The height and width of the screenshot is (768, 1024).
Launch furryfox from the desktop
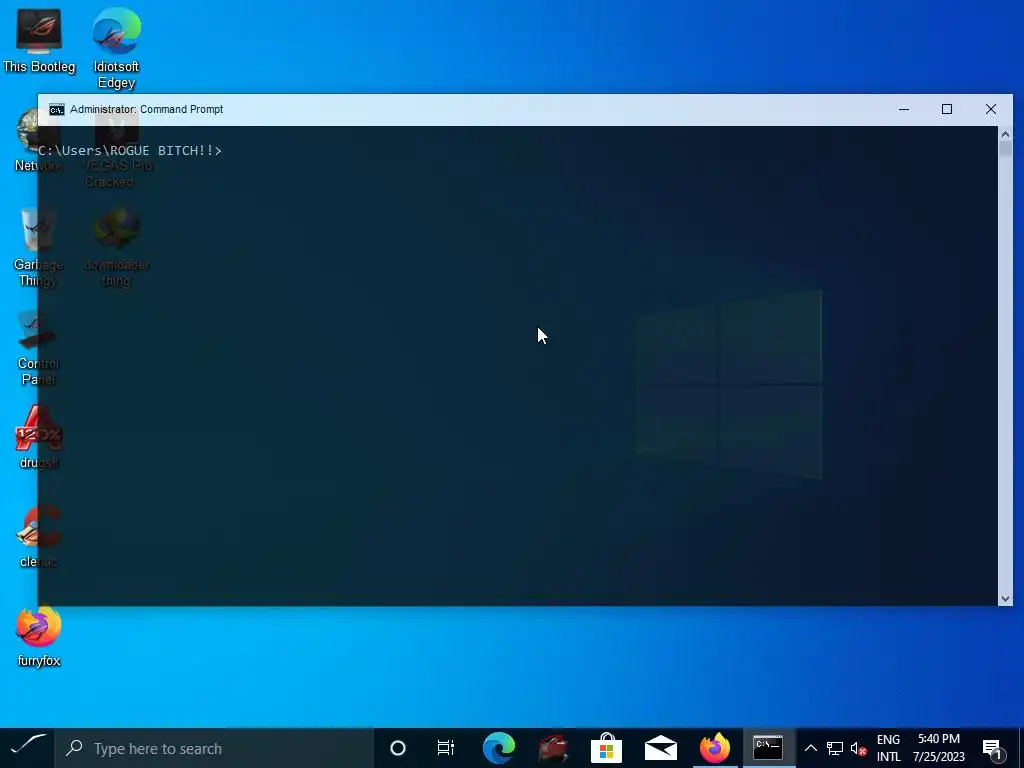pos(39,636)
